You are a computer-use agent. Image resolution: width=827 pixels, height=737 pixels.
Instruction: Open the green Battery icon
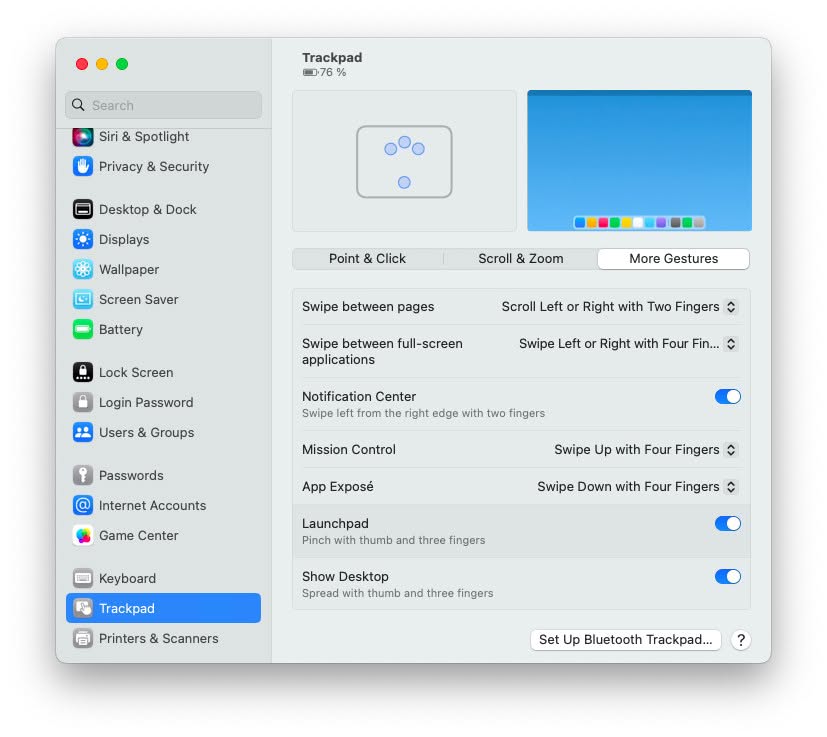click(x=83, y=330)
